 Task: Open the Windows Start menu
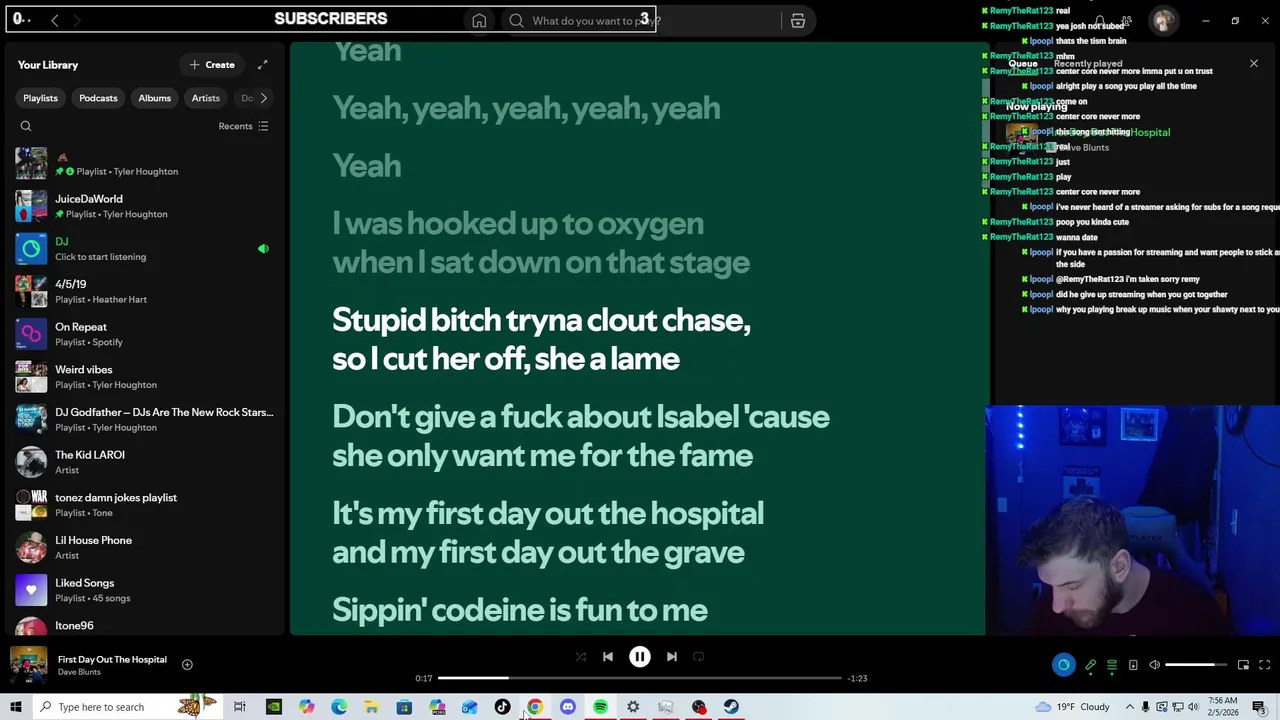pos(15,707)
